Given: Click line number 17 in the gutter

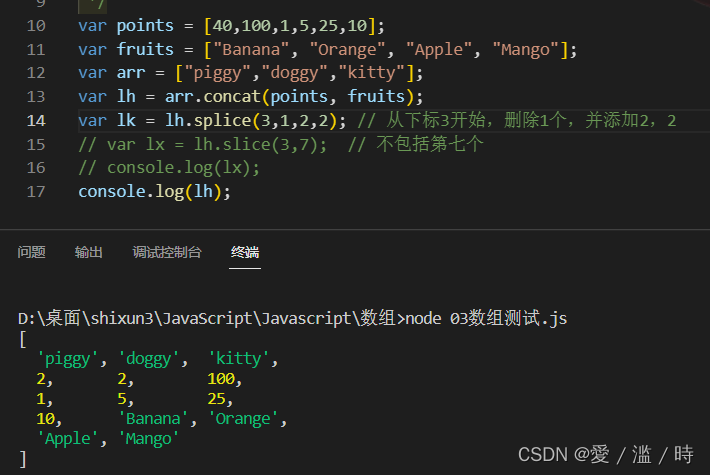Looking at the screenshot, I should [x=36, y=192].
